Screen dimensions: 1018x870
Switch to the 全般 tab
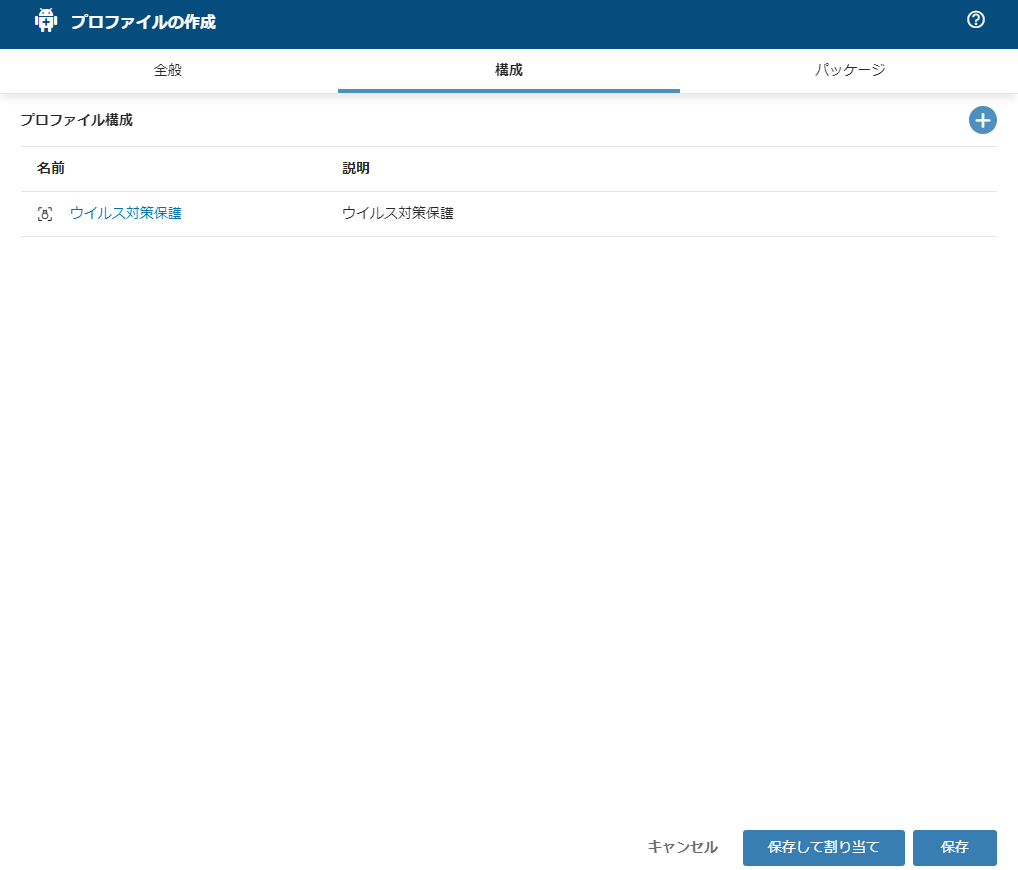(x=168, y=70)
